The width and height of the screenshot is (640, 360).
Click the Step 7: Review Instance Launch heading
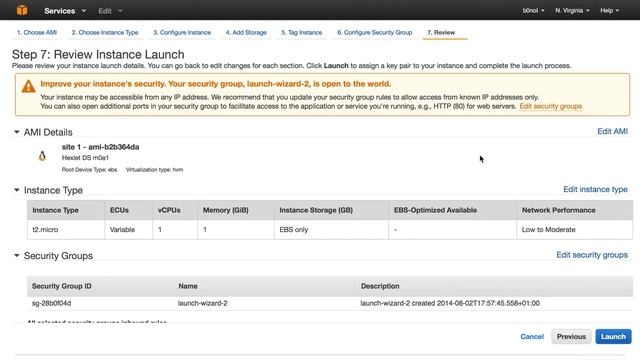tap(98, 54)
